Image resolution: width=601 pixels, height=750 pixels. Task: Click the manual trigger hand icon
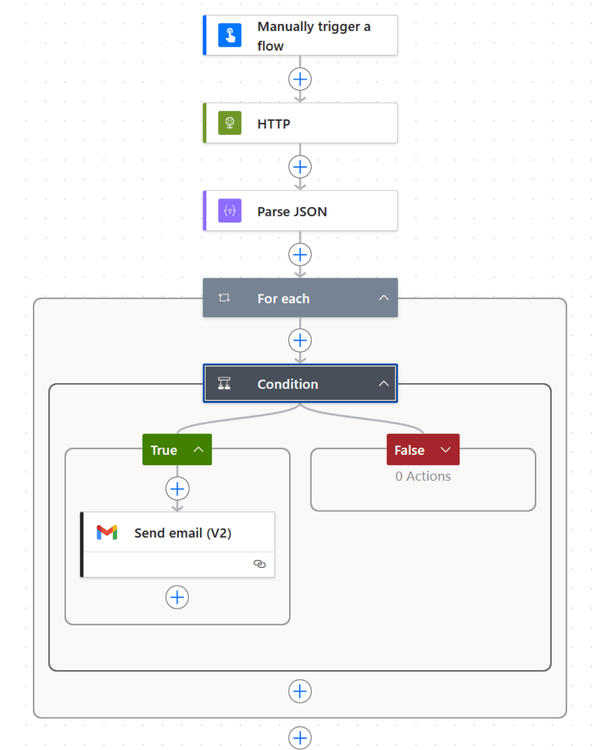[x=230, y=36]
